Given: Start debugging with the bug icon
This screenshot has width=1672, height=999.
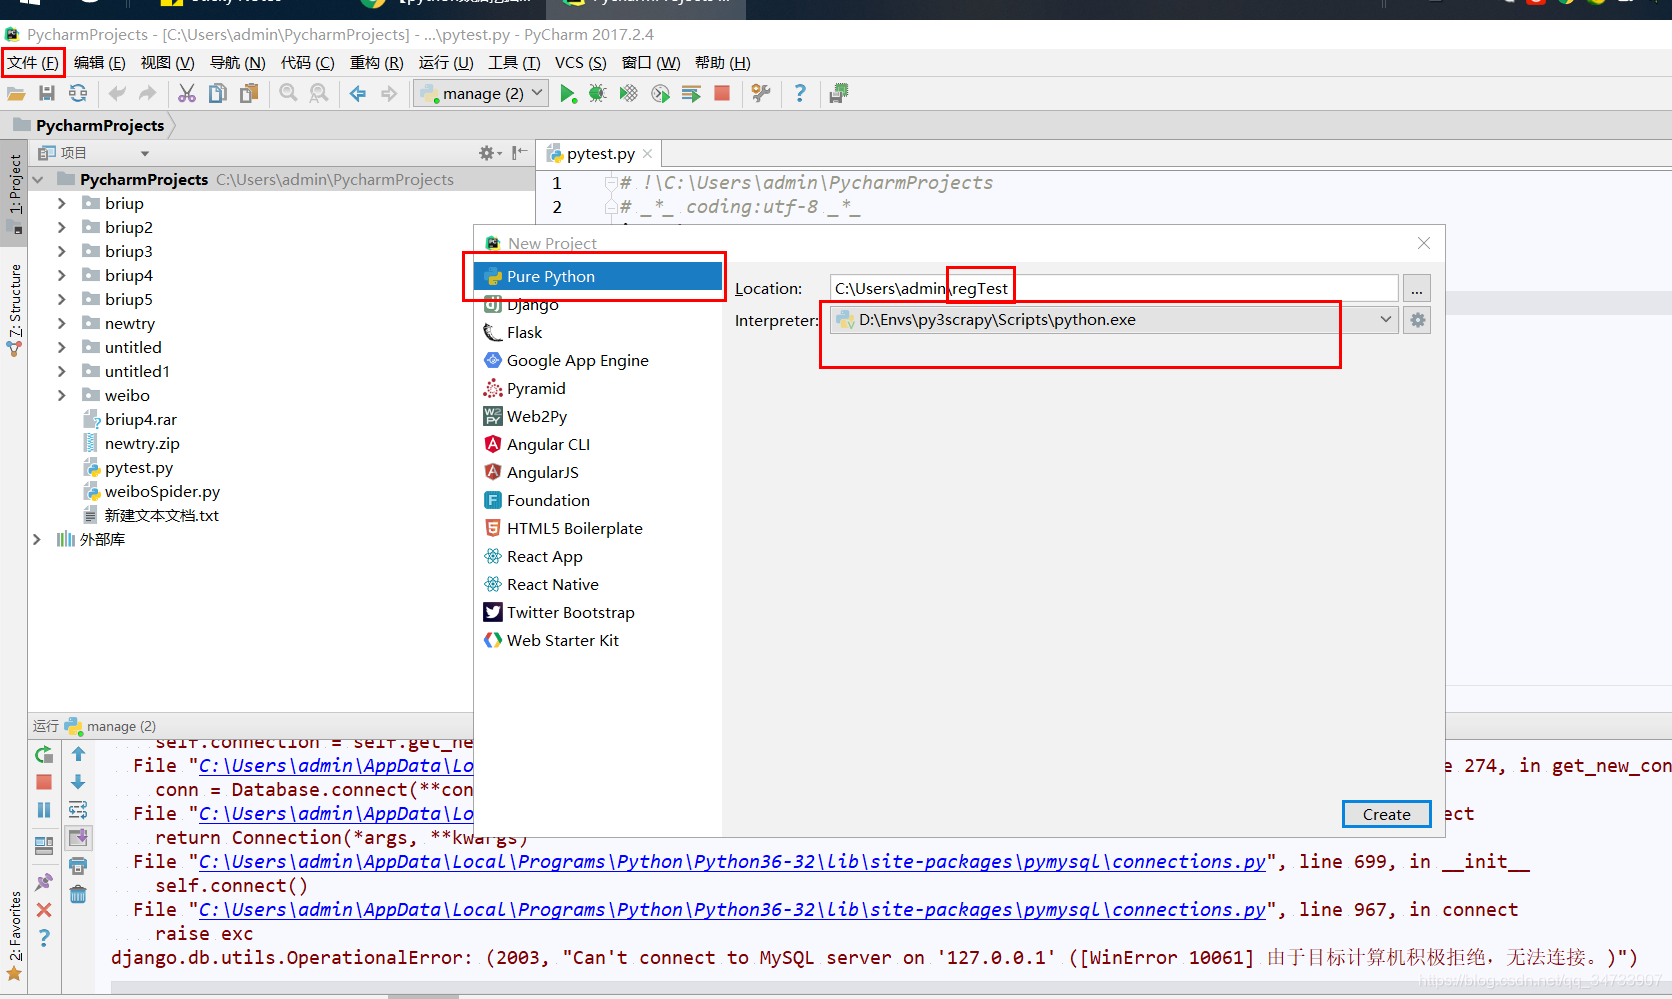Looking at the screenshot, I should tap(598, 93).
